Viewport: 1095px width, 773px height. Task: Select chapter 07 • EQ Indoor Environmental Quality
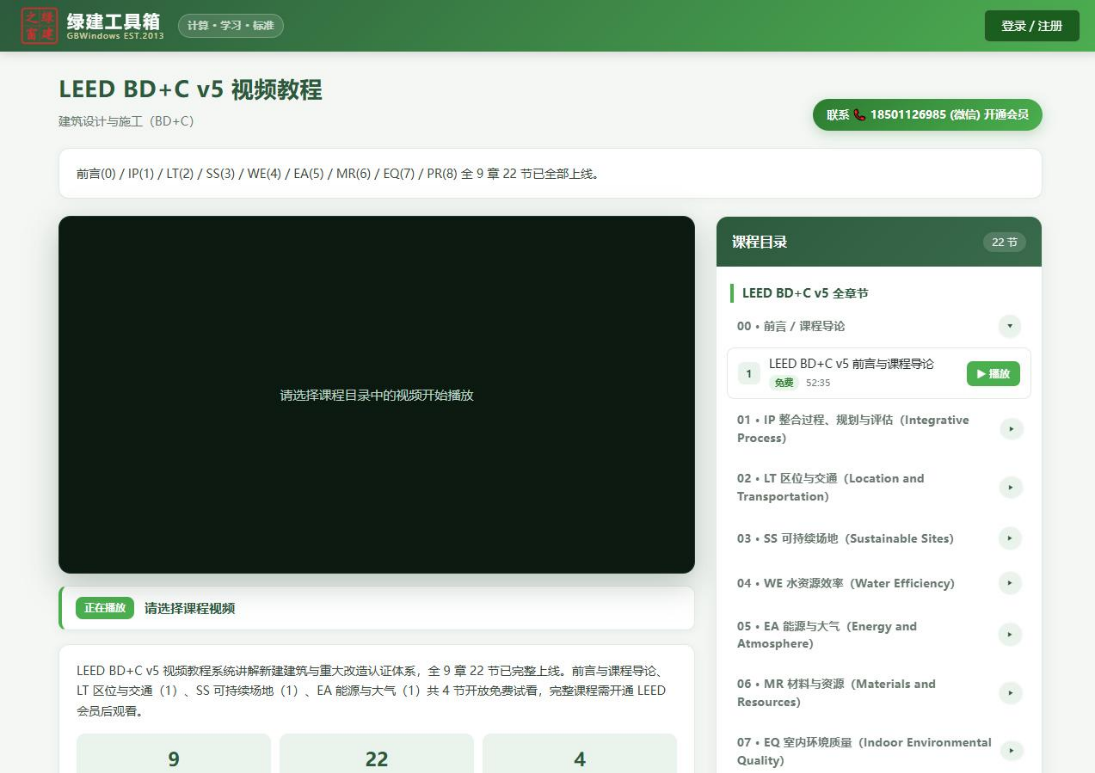(x=864, y=751)
